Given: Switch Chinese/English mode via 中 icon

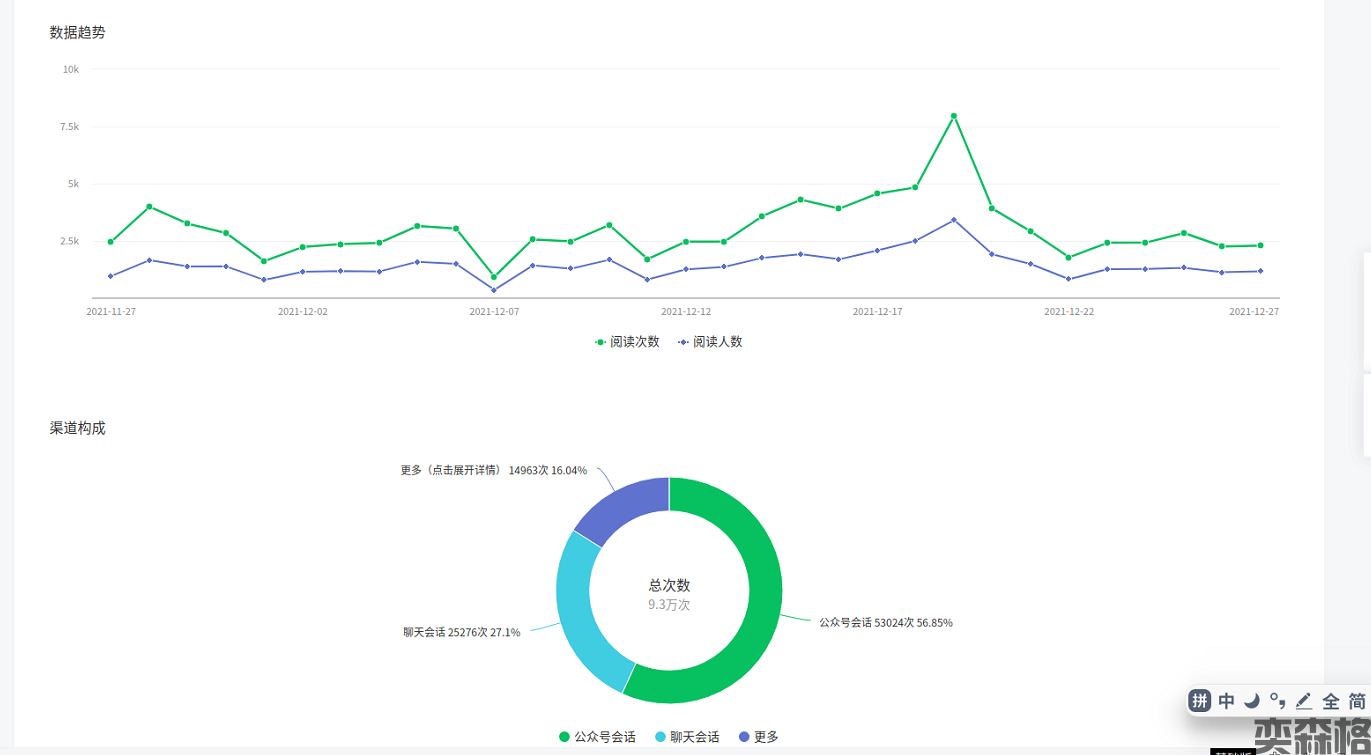Looking at the screenshot, I should point(1226,701).
